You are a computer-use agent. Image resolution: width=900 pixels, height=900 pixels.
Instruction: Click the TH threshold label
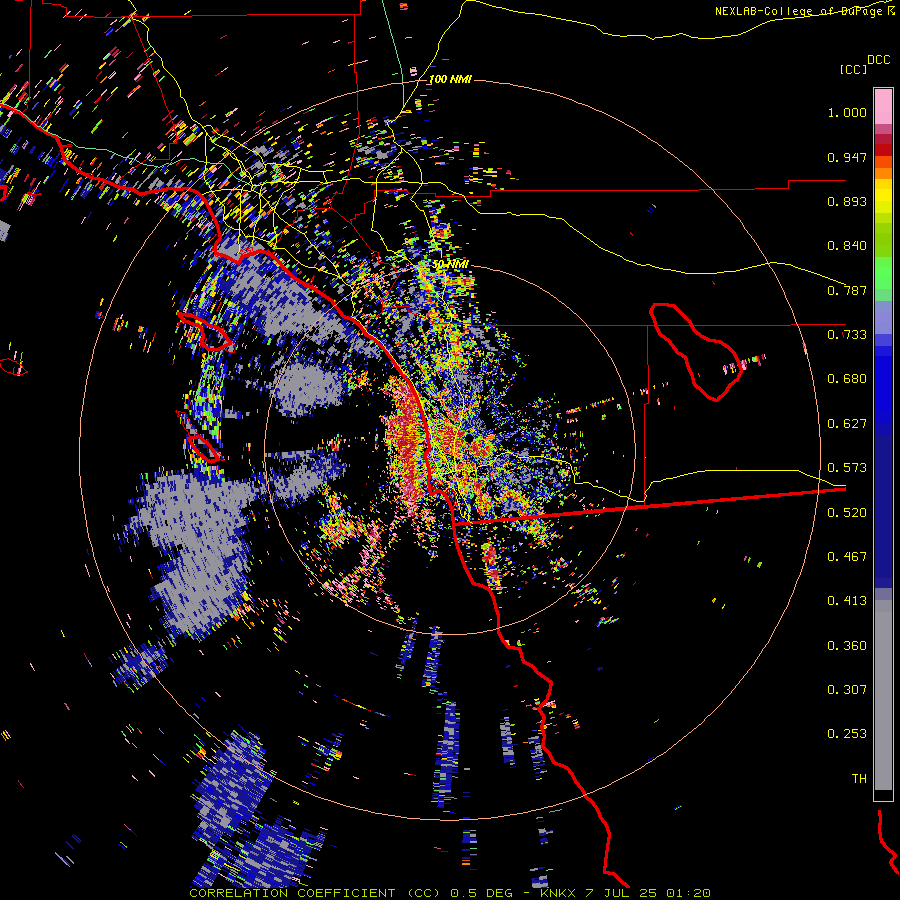859,779
